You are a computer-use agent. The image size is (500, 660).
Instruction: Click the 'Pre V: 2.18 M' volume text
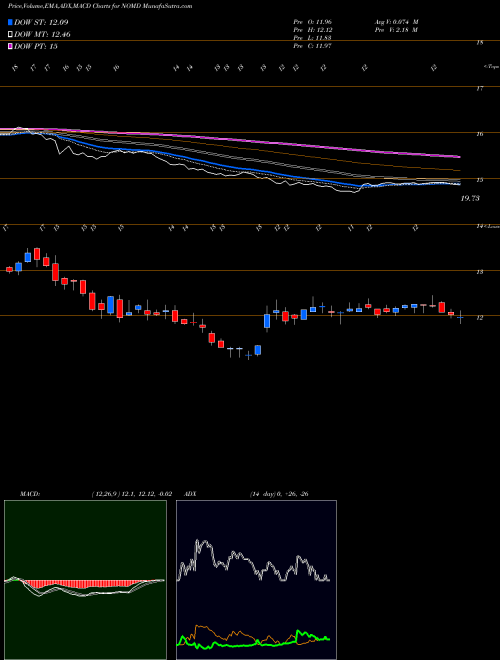tap(398, 30)
